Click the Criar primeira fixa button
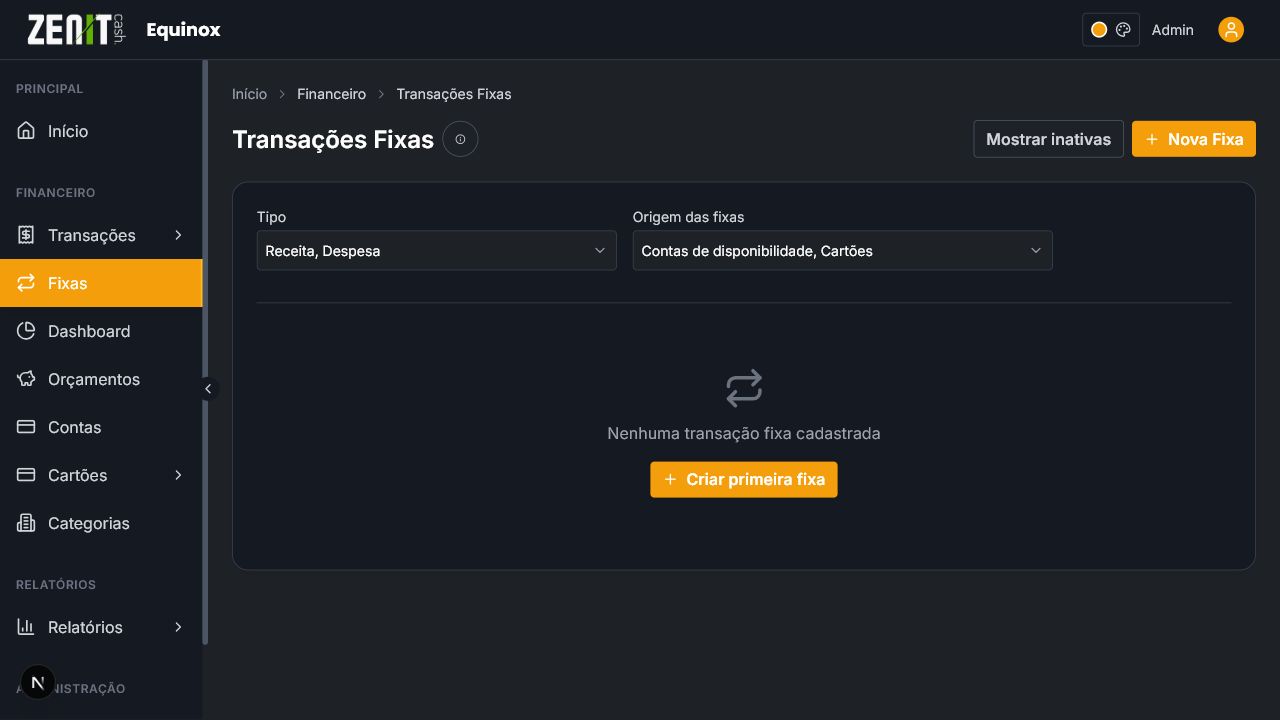 tap(744, 479)
